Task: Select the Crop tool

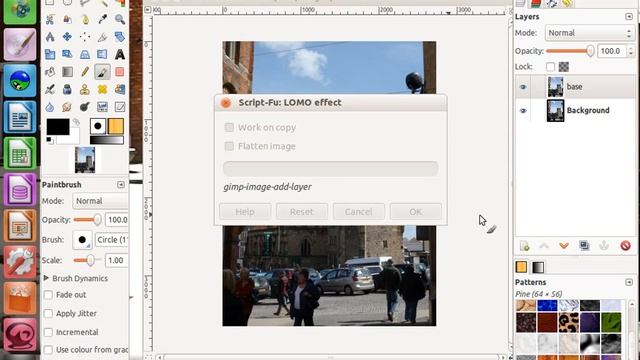Action: tap(102, 37)
